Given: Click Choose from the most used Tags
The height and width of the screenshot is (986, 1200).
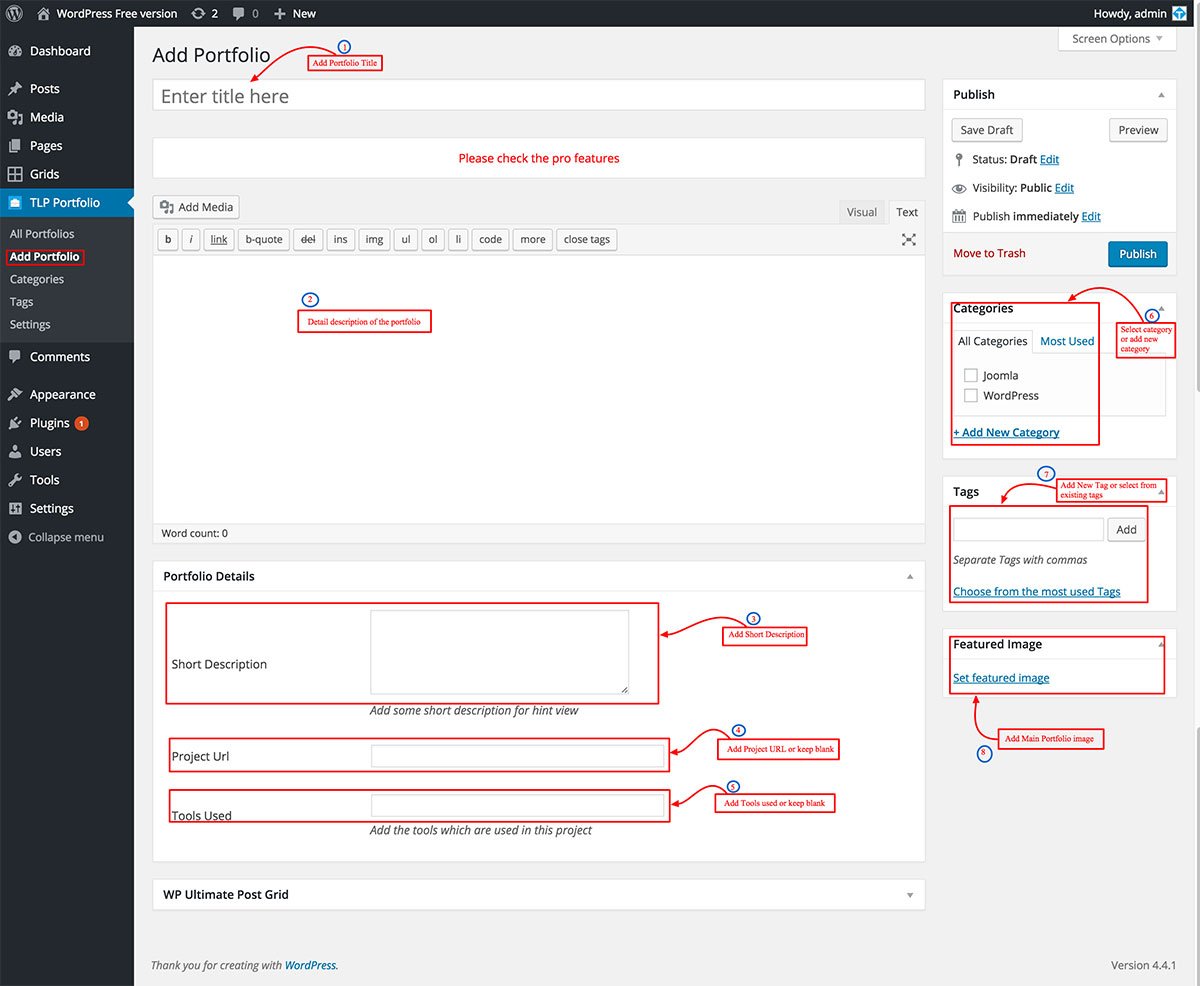Looking at the screenshot, I should pos(1037,592).
